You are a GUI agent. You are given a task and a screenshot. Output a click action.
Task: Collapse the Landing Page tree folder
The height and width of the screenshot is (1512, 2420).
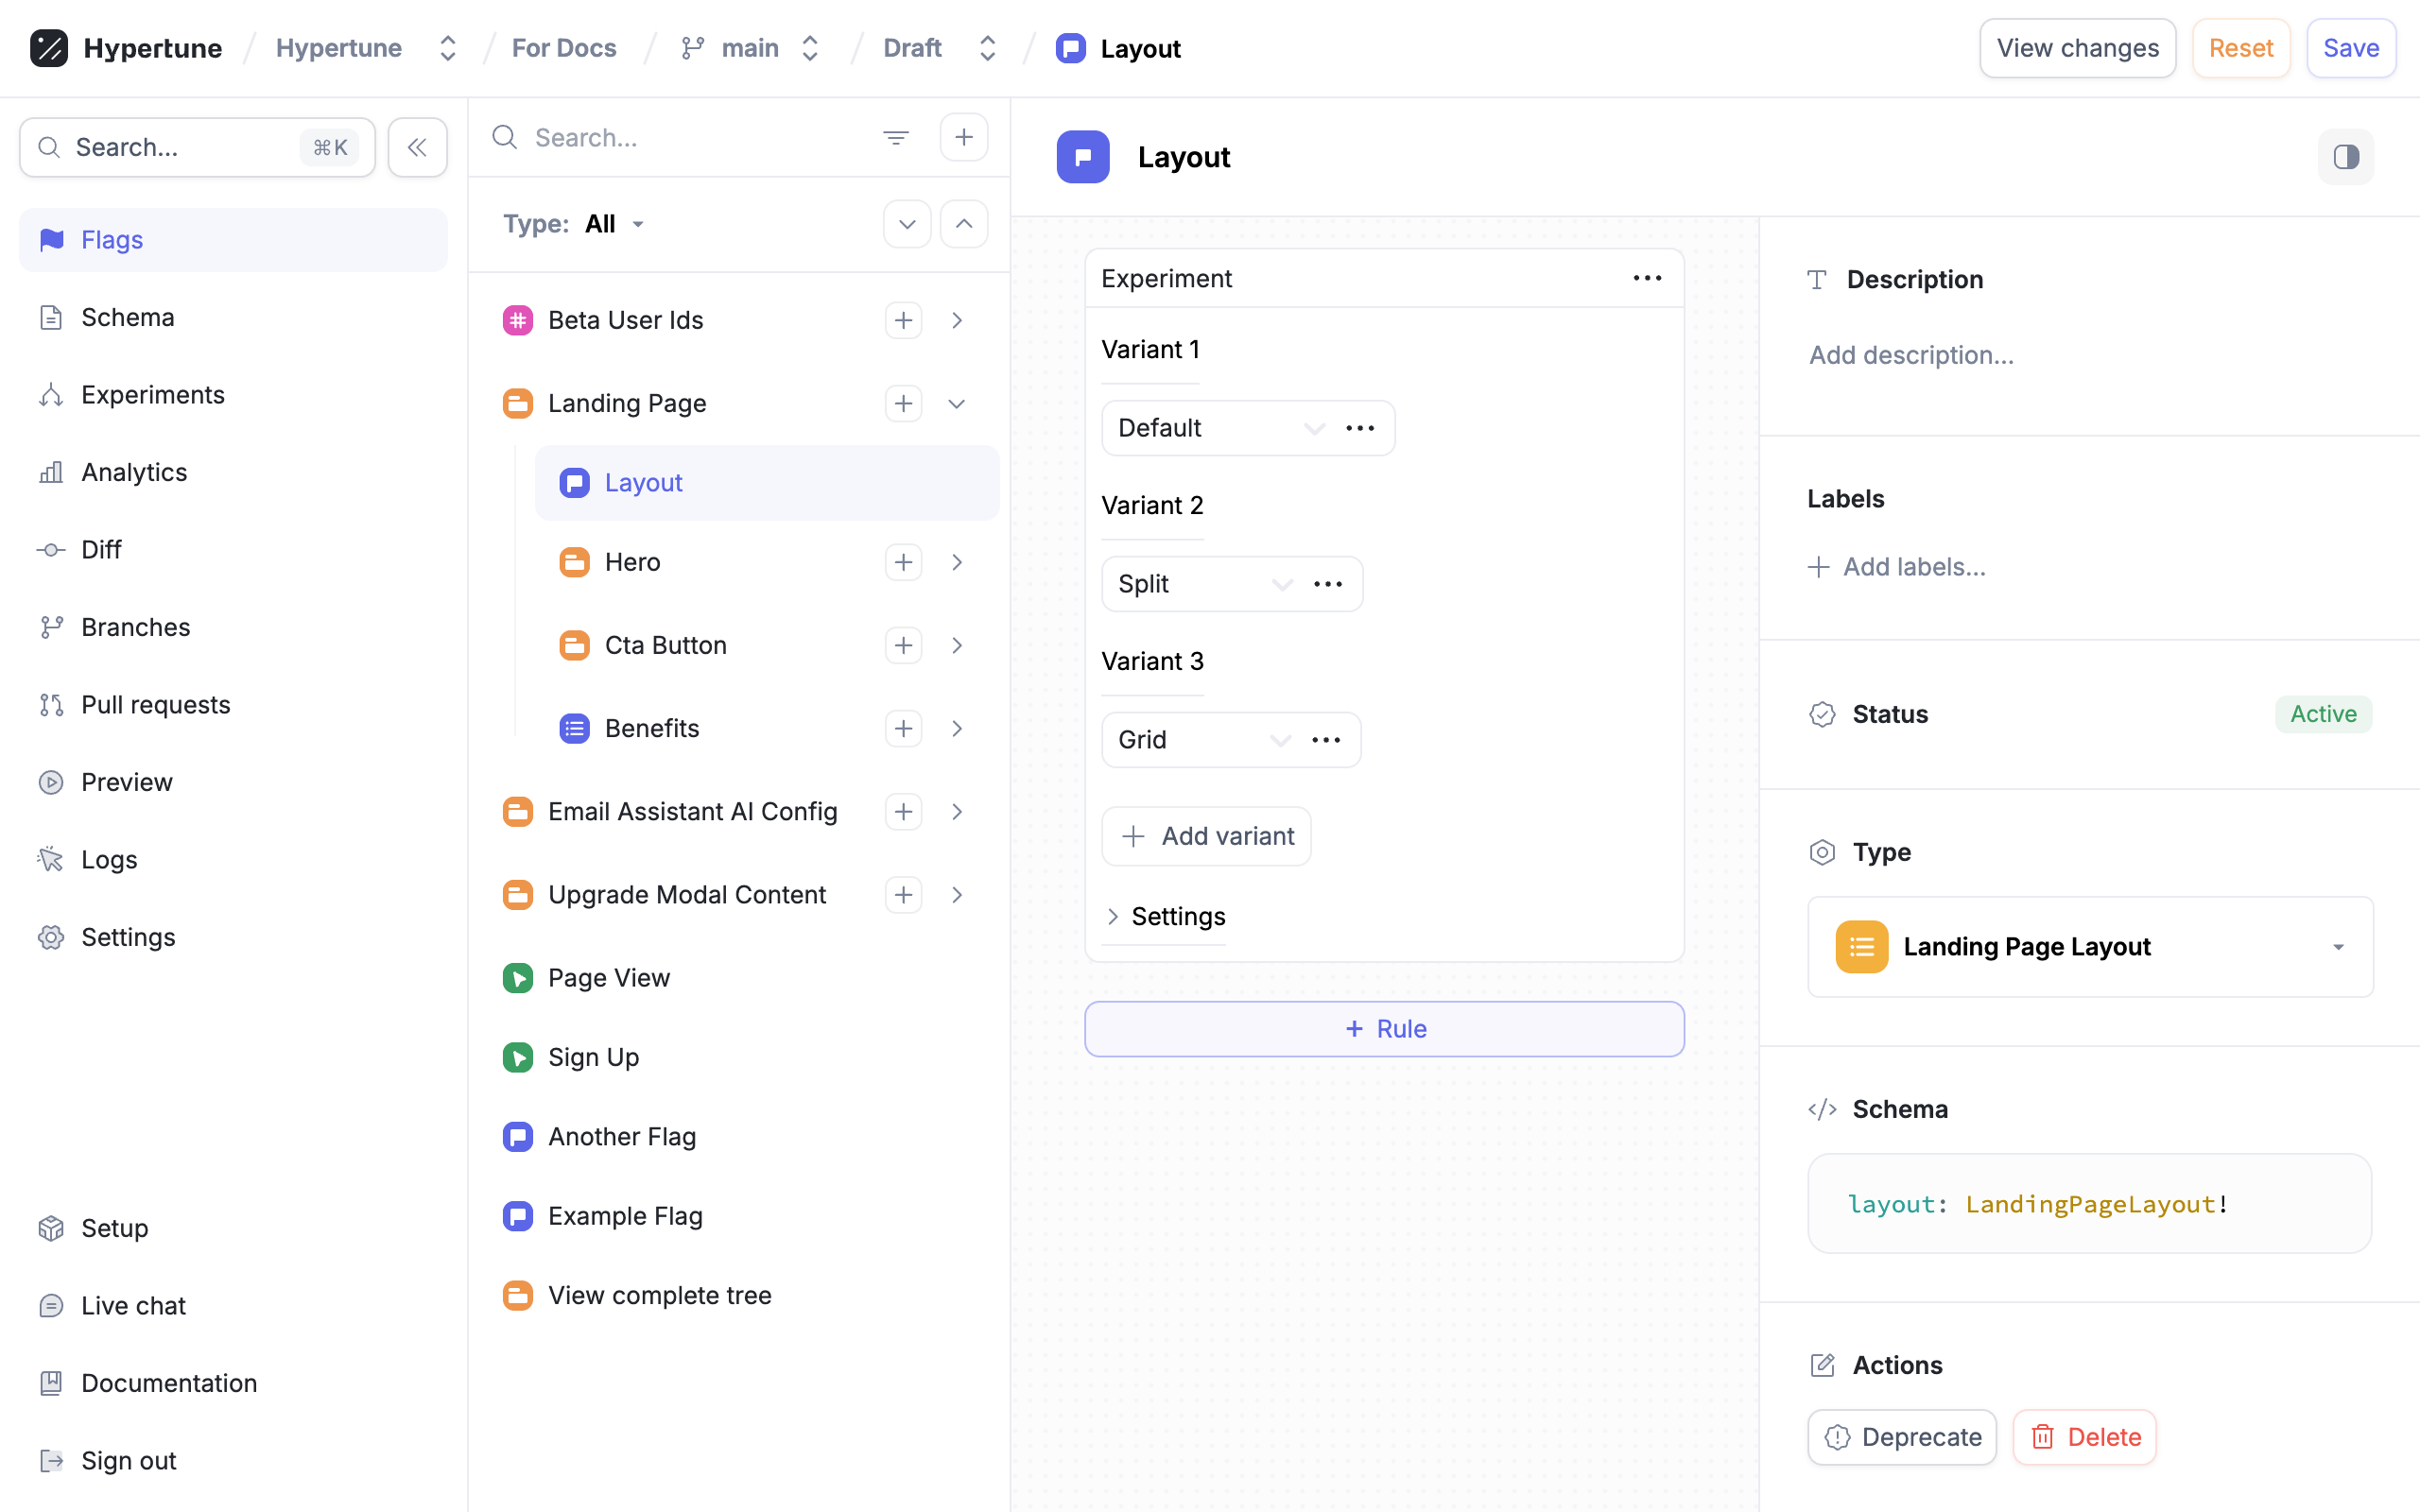(956, 404)
